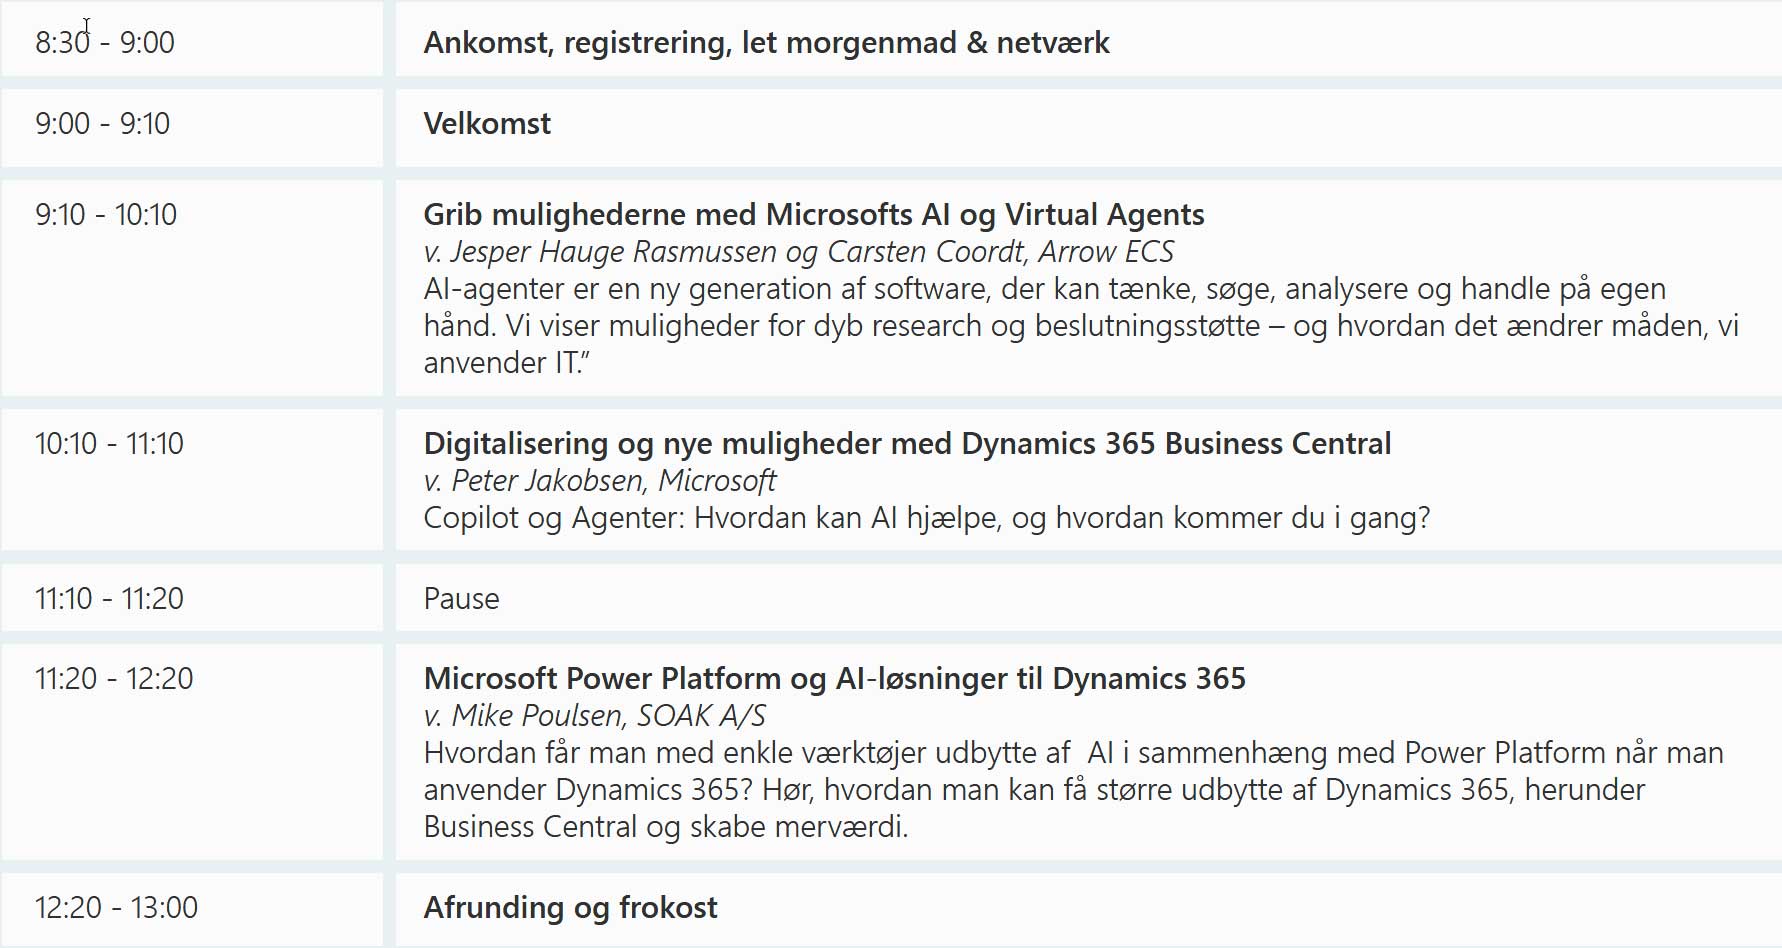
Task: Click the AI-agenter description paragraph
Action: [1081, 325]
